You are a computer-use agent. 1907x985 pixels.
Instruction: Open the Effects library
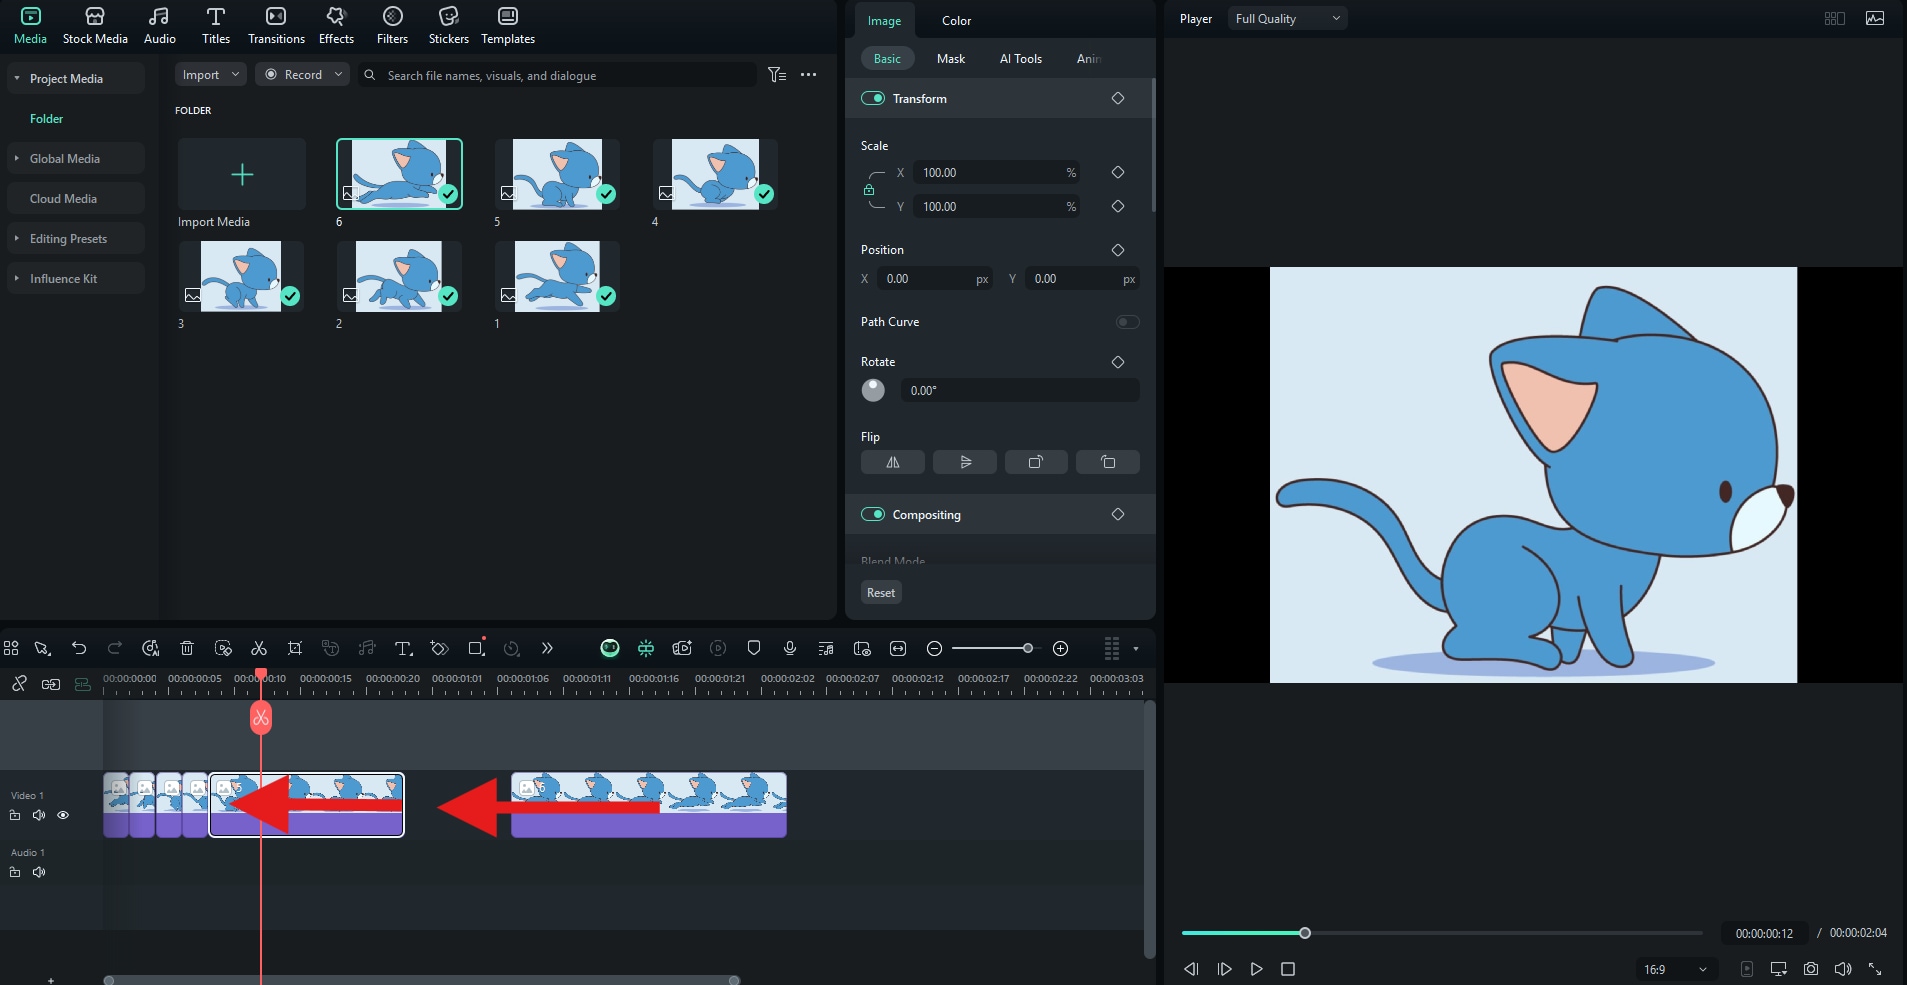336,26
